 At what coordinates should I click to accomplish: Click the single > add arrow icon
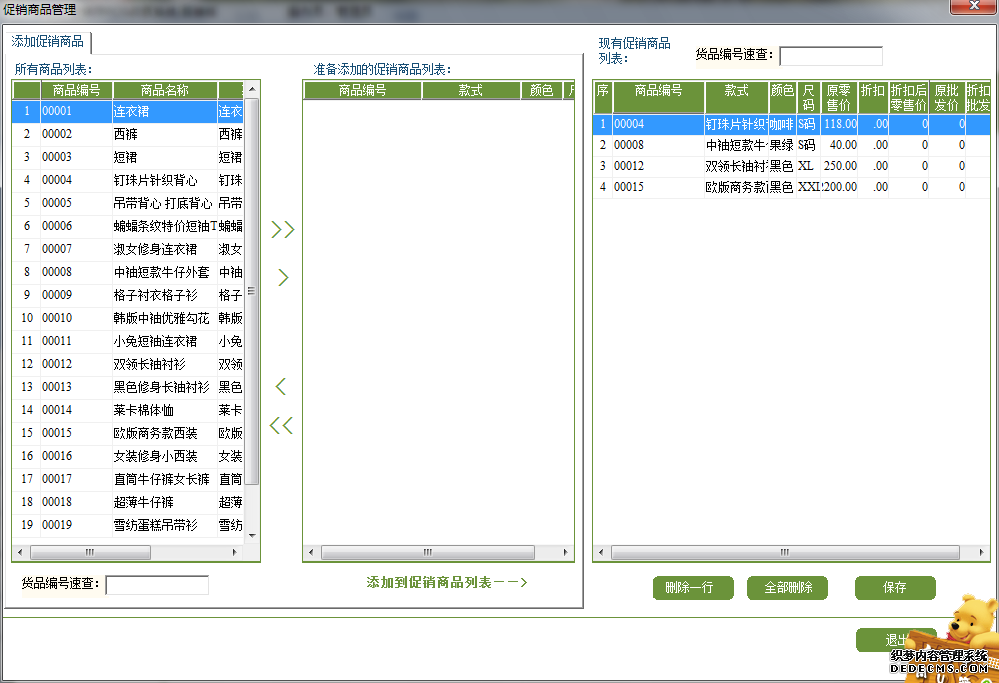click(x=282, y=277)
